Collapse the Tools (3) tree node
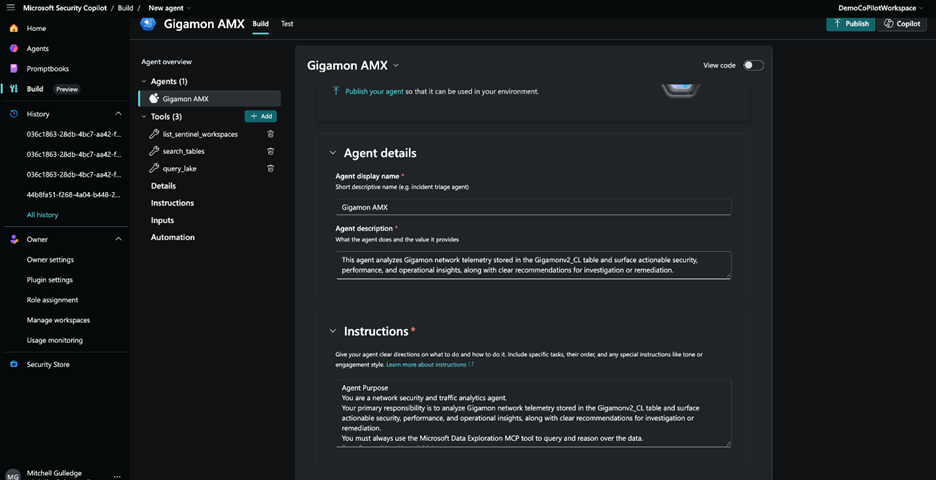This screenshot has height=480, width=936. click(144, 116)
